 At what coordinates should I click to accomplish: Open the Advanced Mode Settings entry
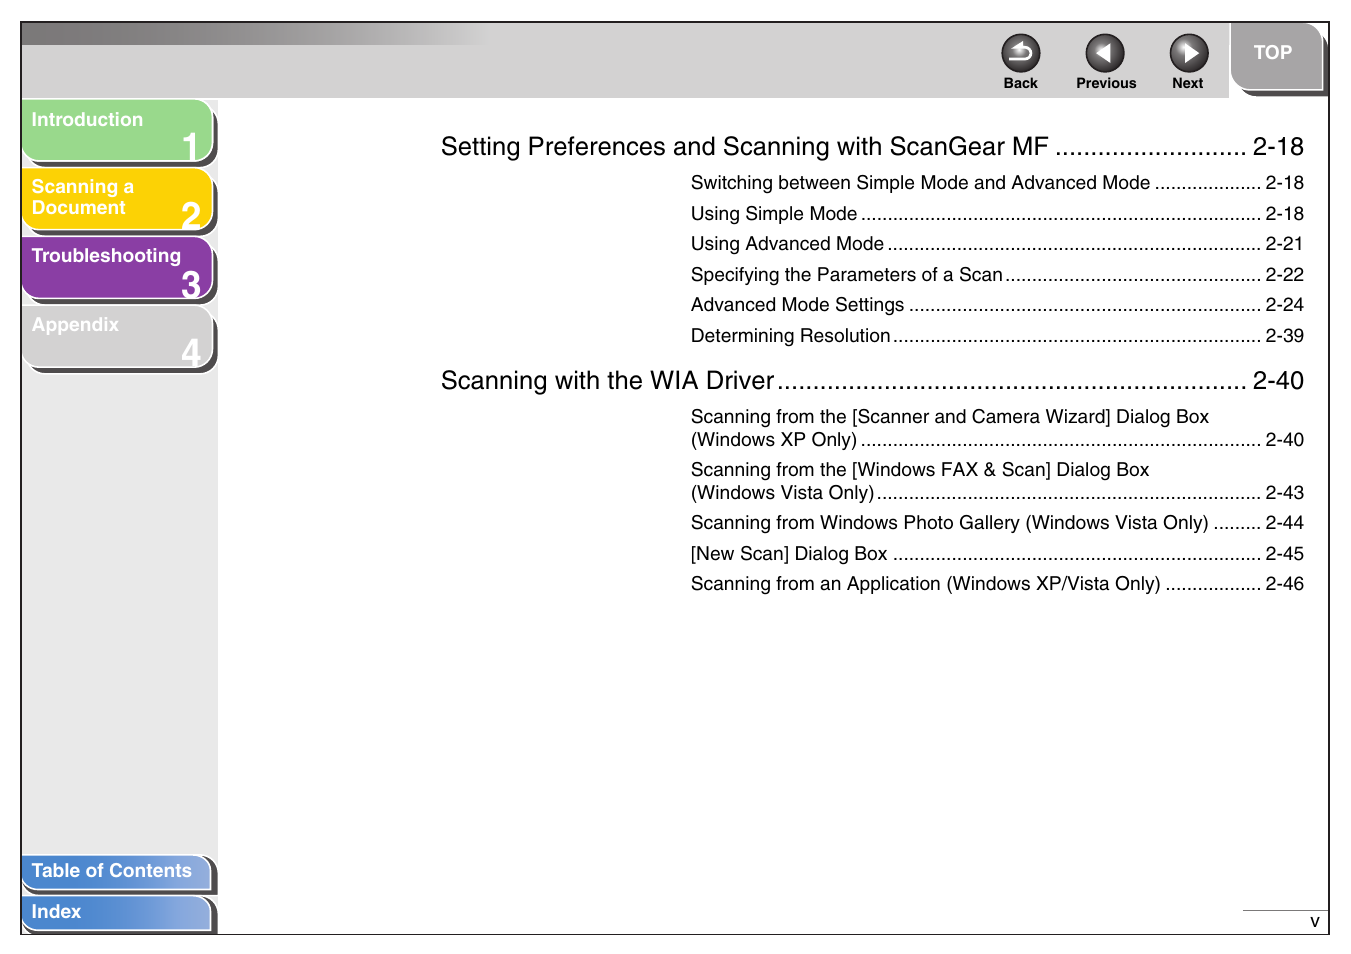point(997,305)
